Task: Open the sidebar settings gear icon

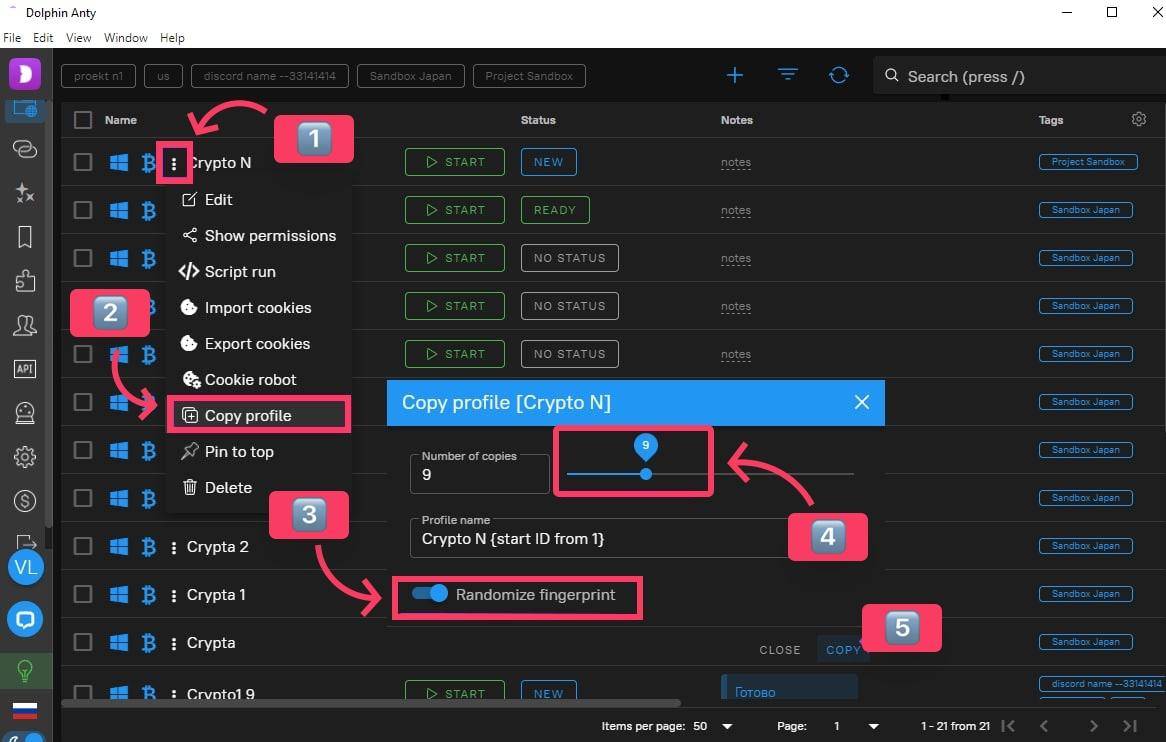Action: click(25, 457)
